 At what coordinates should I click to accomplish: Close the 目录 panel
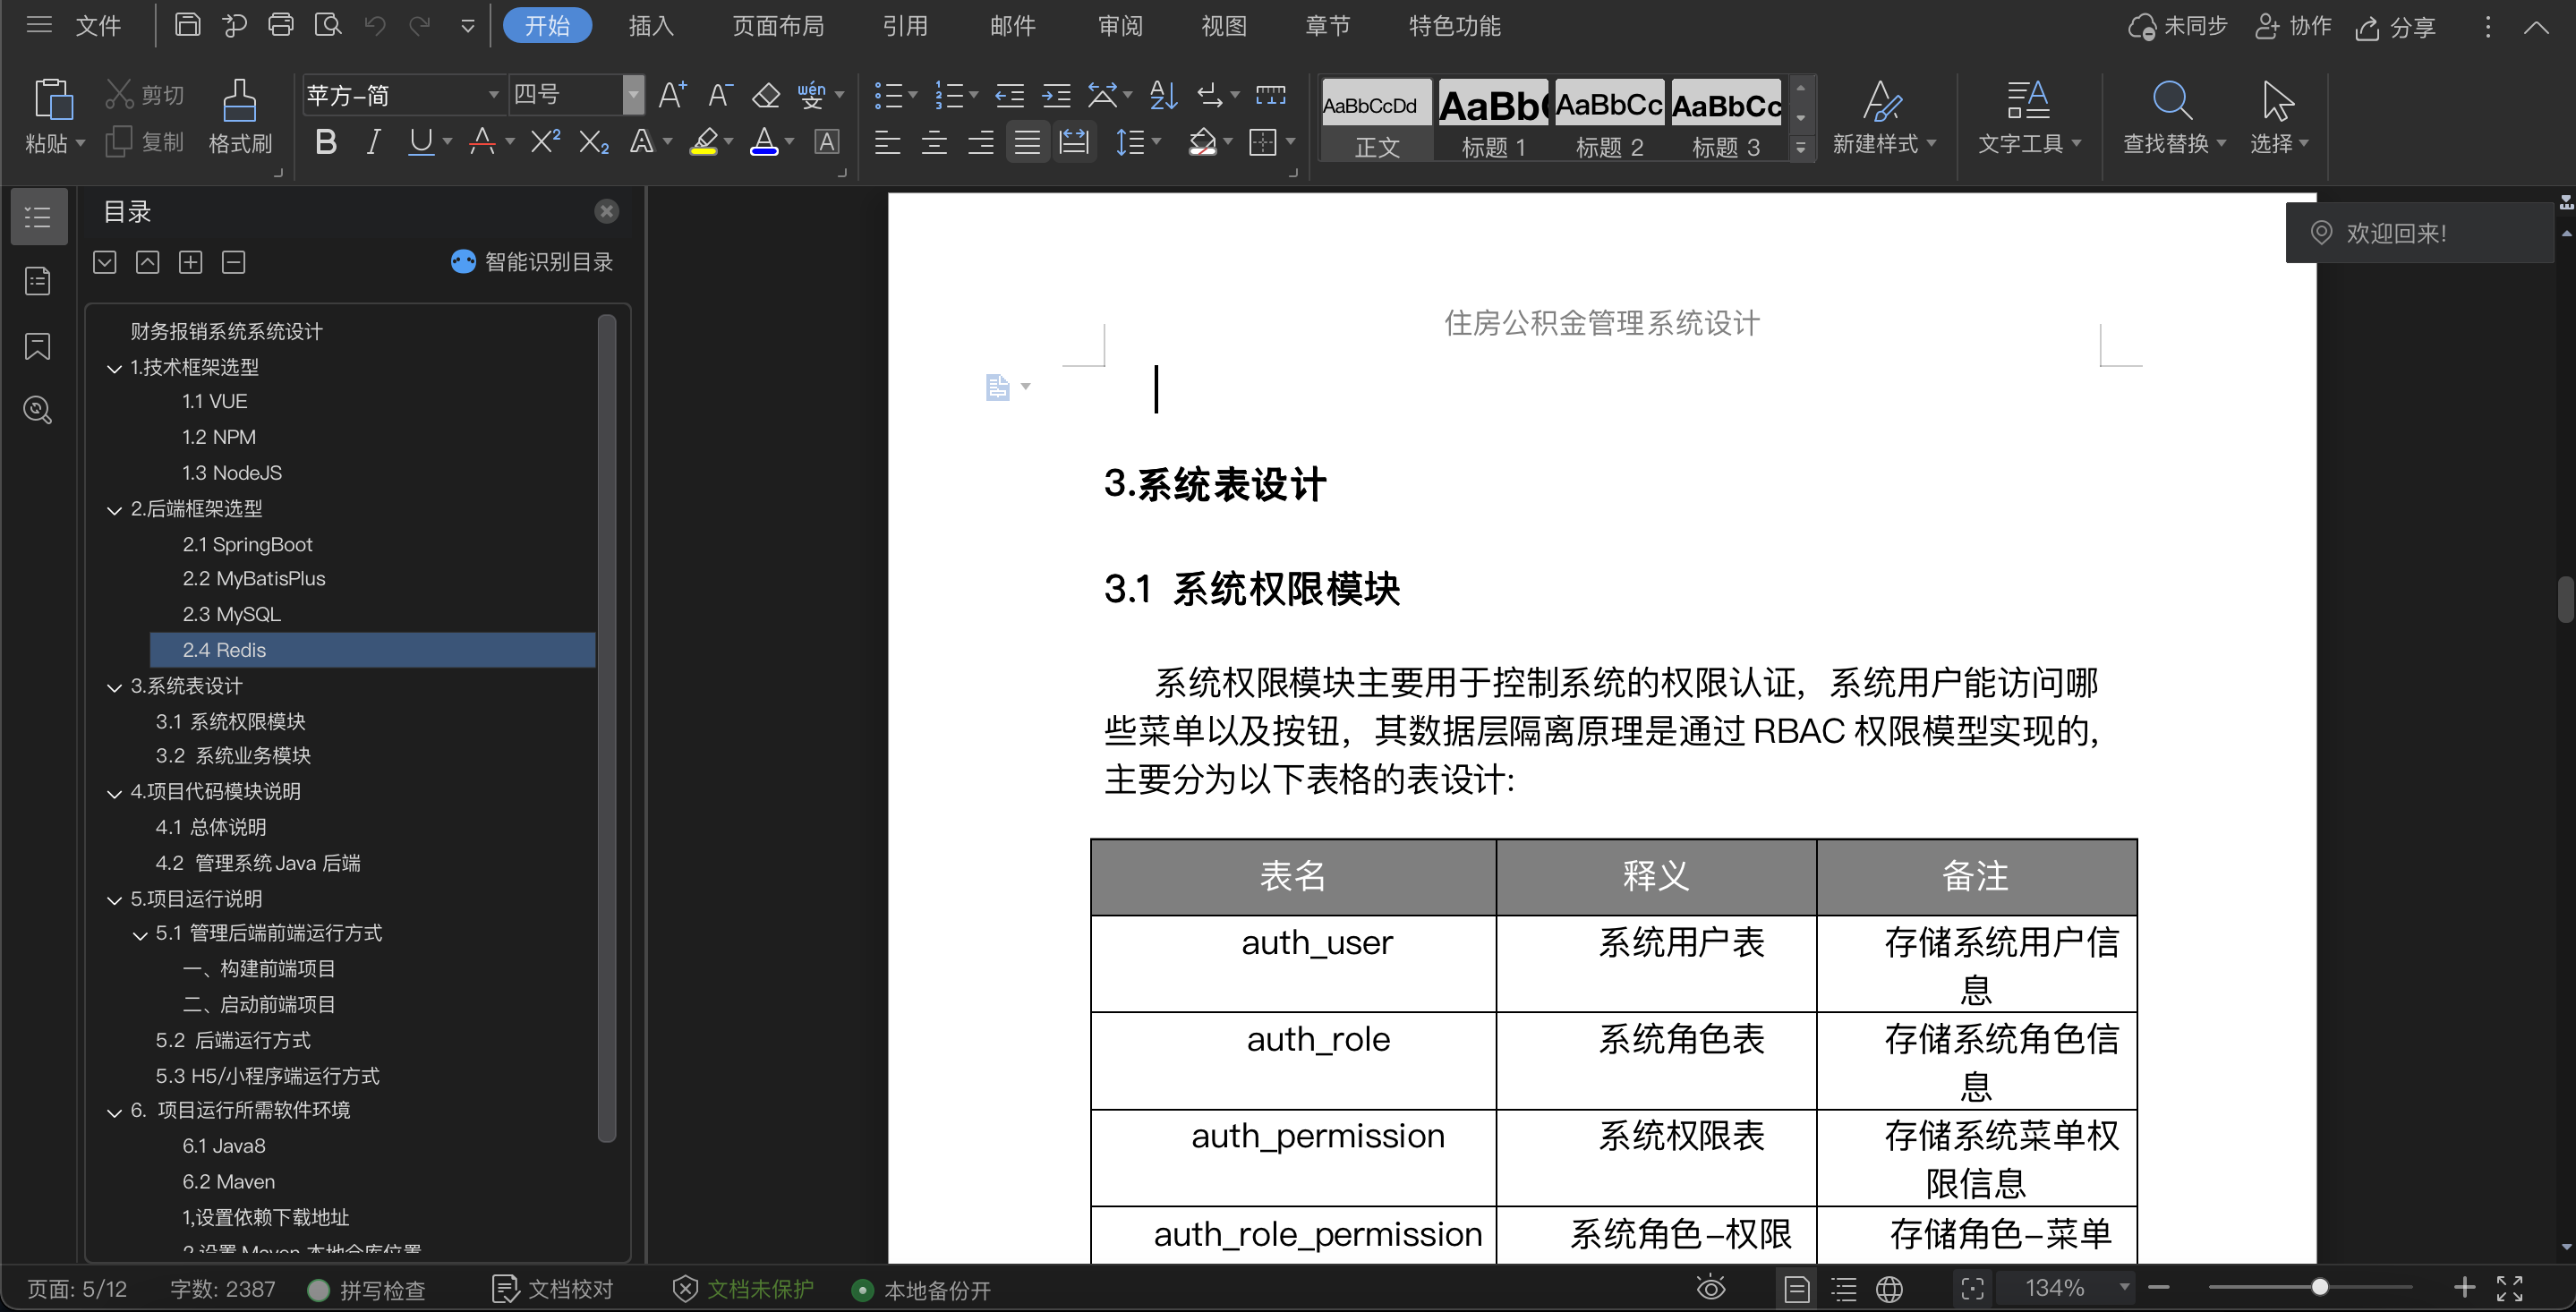[606, 211]
